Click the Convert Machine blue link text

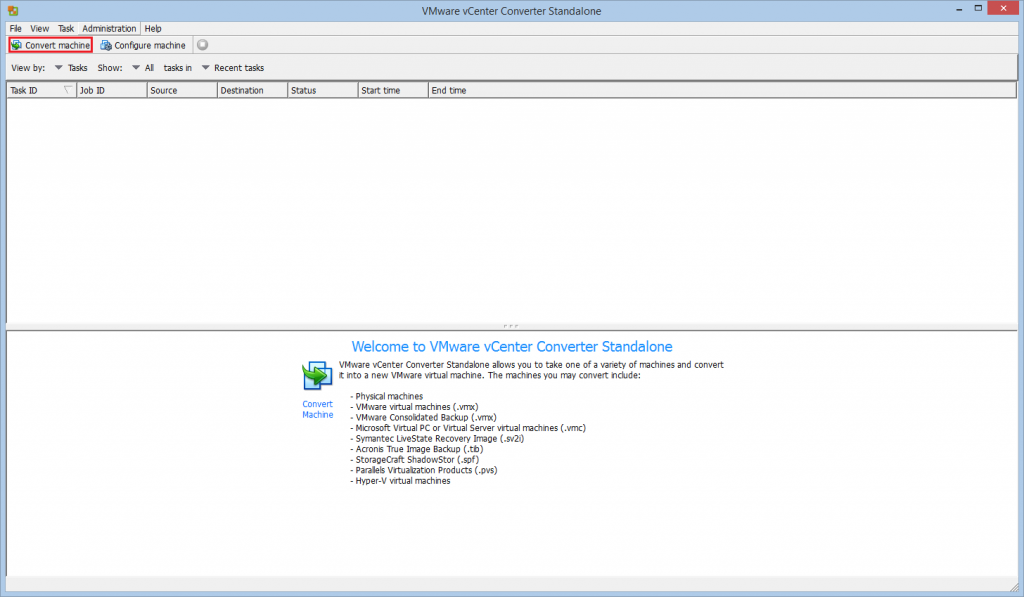(x=317, y=409)
